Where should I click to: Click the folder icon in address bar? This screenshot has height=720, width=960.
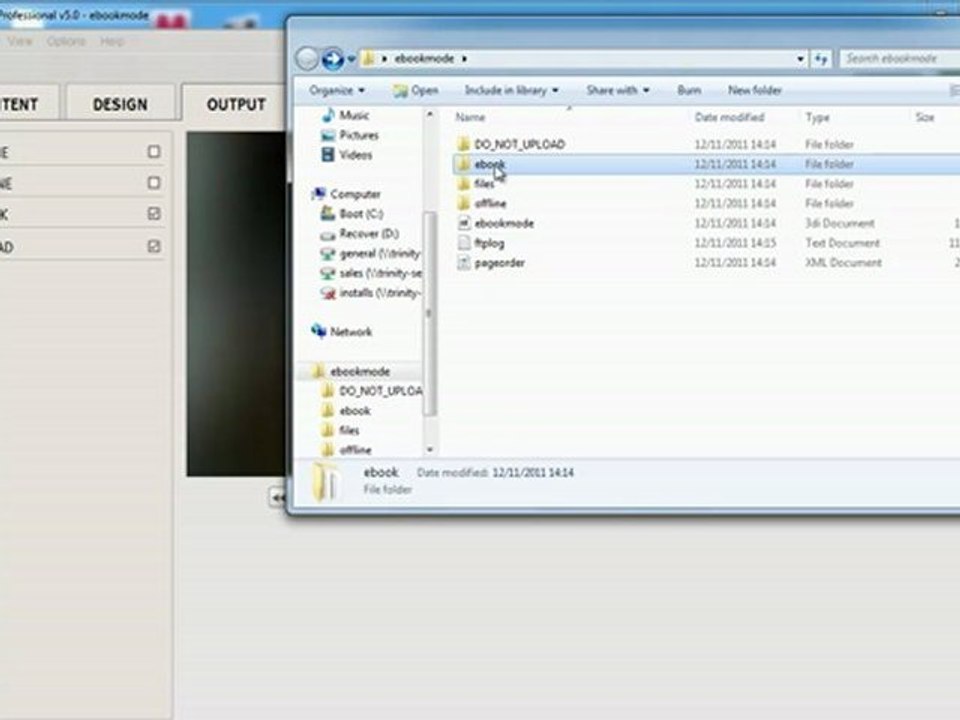(x=368, y=59)
